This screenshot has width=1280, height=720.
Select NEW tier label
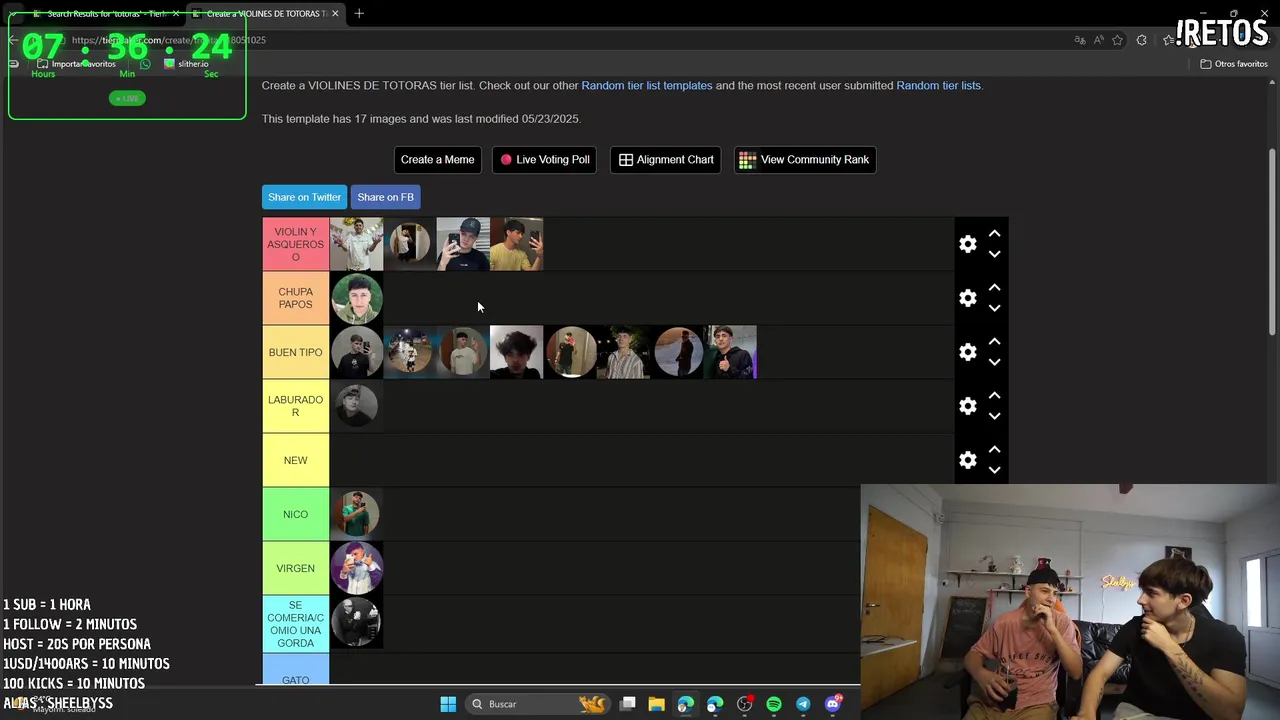(x=296, y=460)
